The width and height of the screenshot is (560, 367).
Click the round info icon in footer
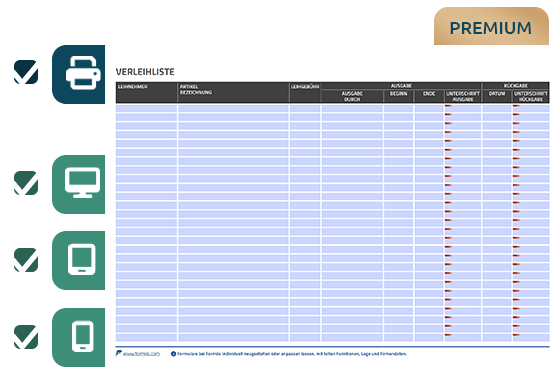point(174,354)
